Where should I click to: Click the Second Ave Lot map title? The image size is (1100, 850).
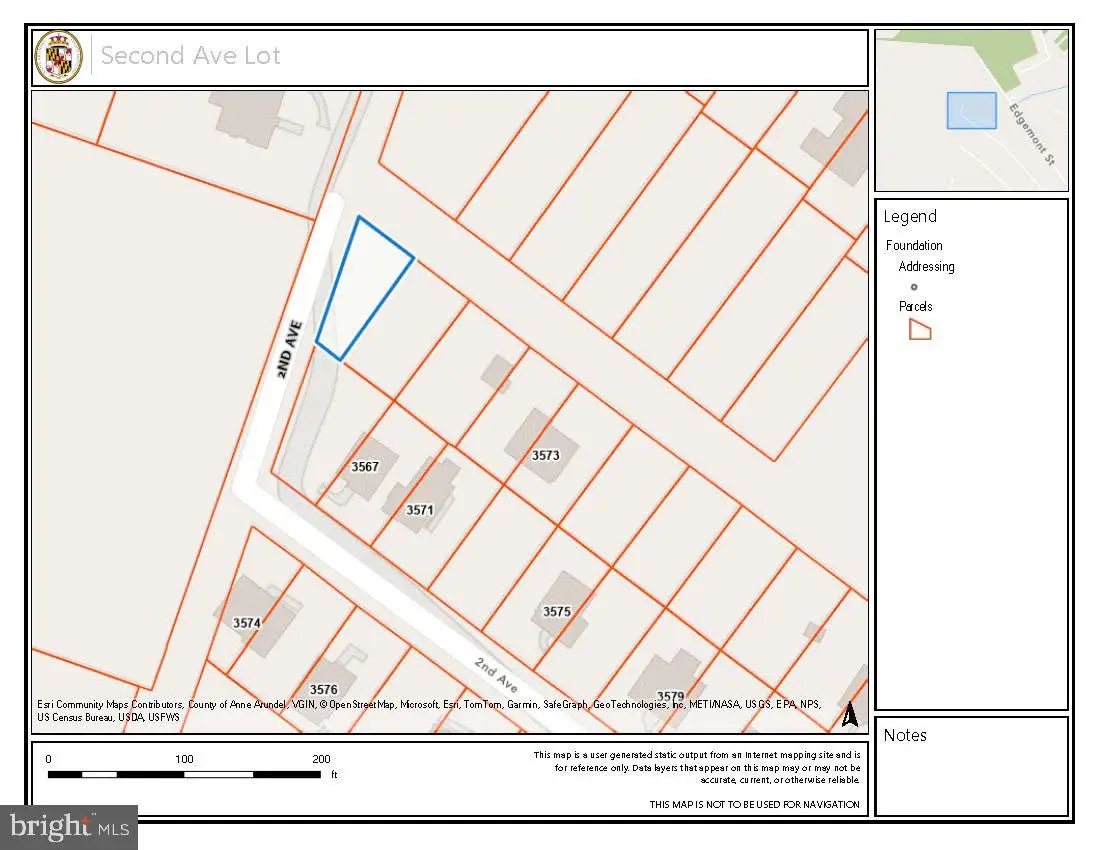click(191, 55)
